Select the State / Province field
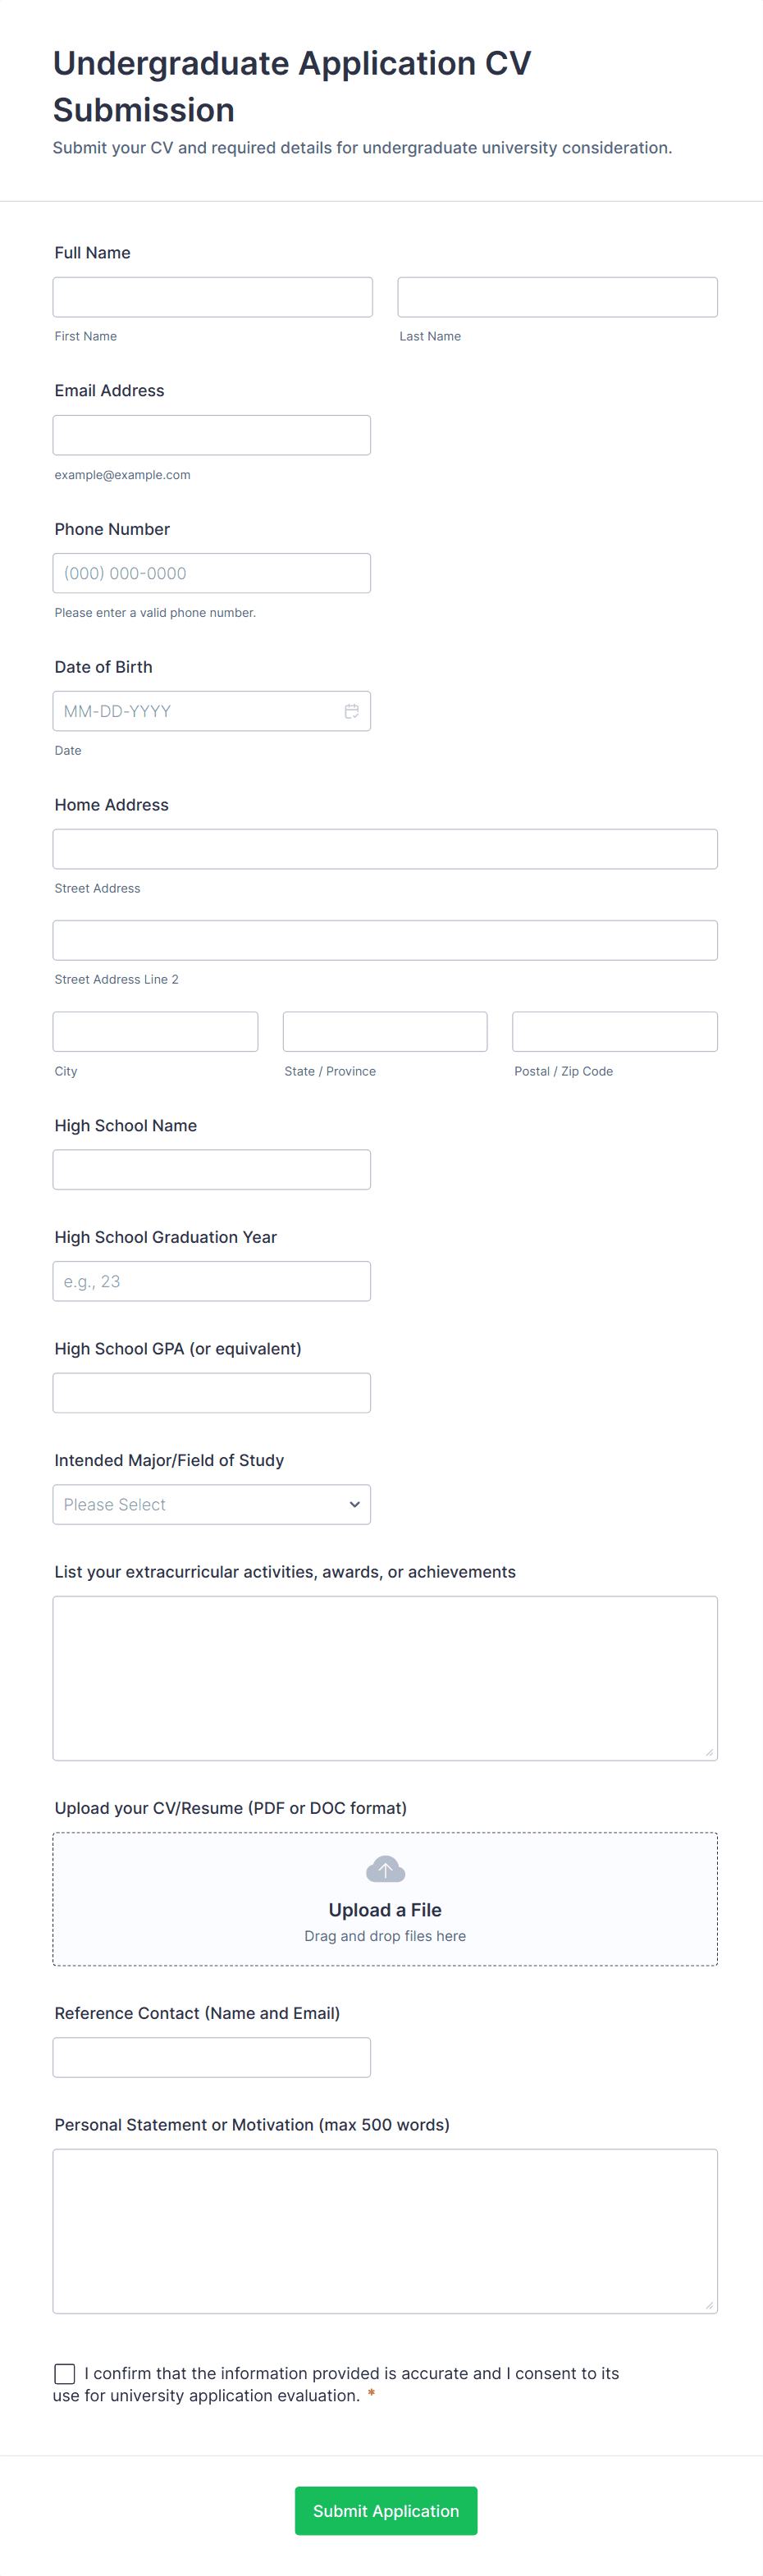This screenshot has height=2576, width=763. tap(385, 1031)
